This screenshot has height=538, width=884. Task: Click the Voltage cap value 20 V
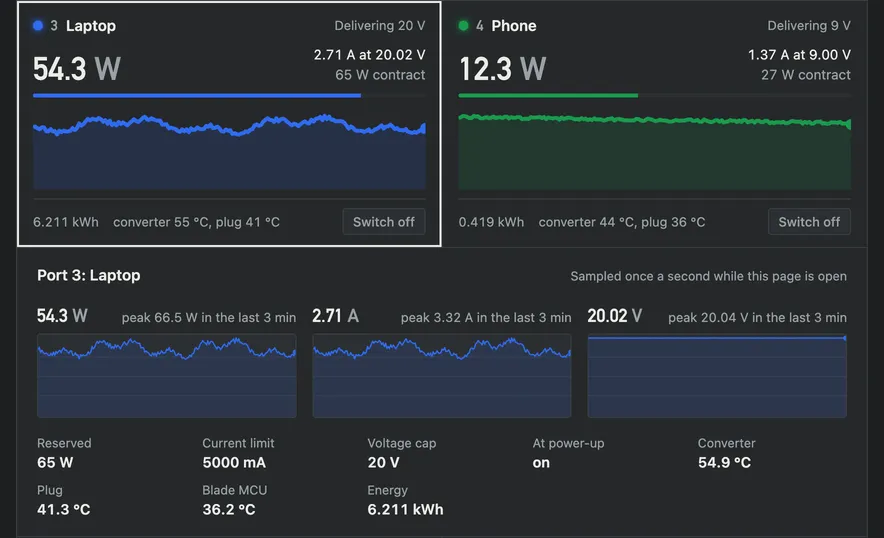pos(383,462)
